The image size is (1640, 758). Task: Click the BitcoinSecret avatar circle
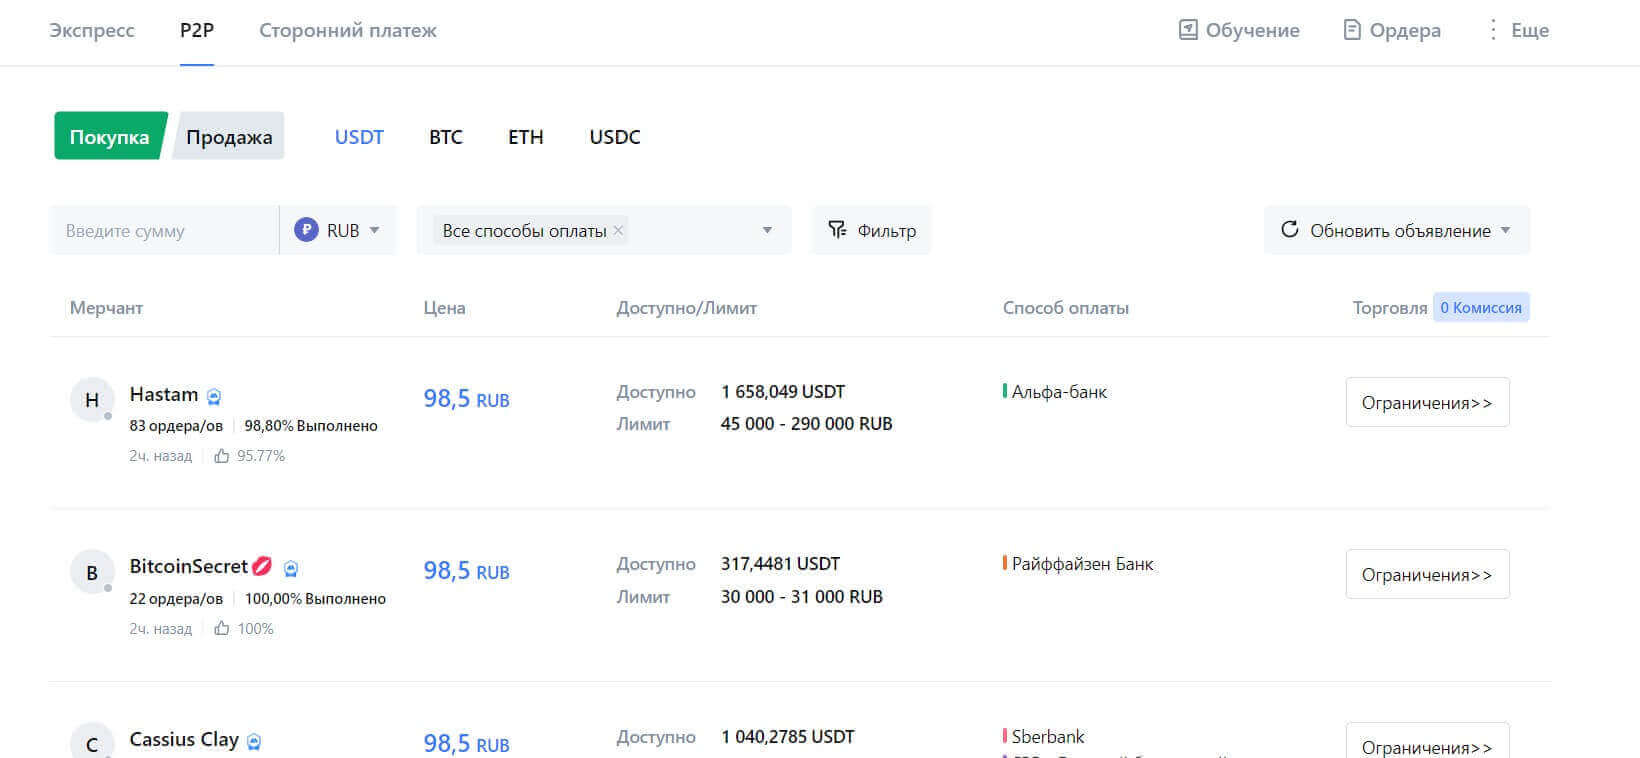[92, 573]
